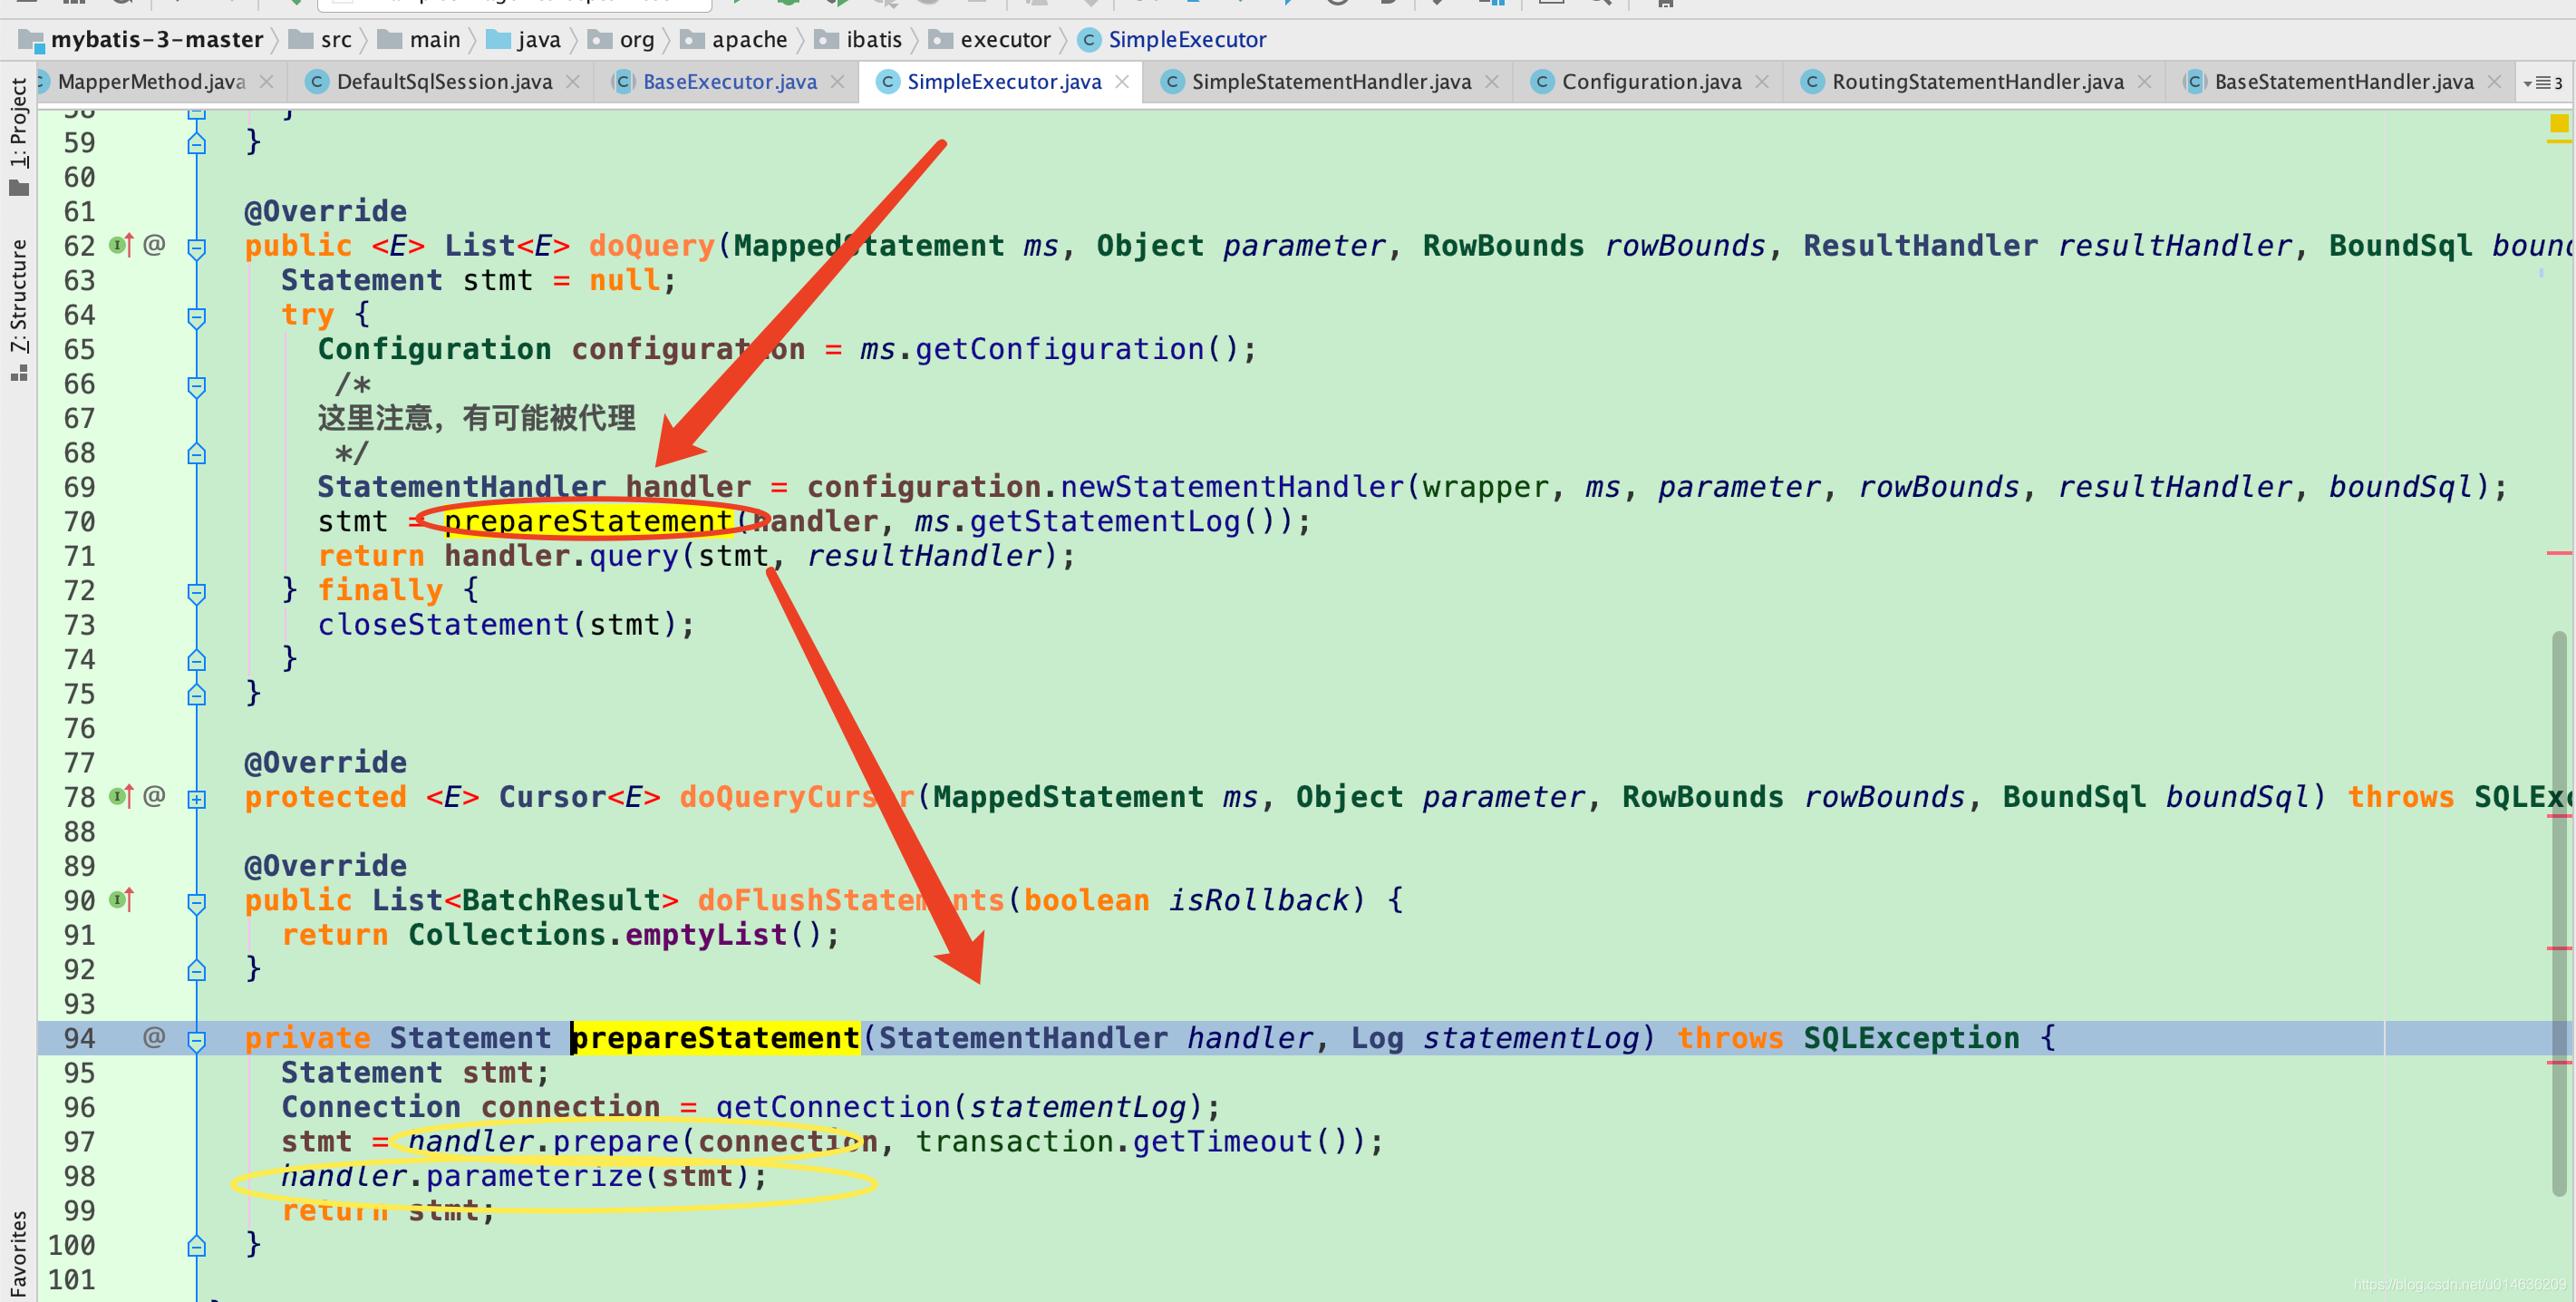Viewport: 2576px width, 1302px height.
Task: Click line number 94 in gutter
Action: 80,1038
